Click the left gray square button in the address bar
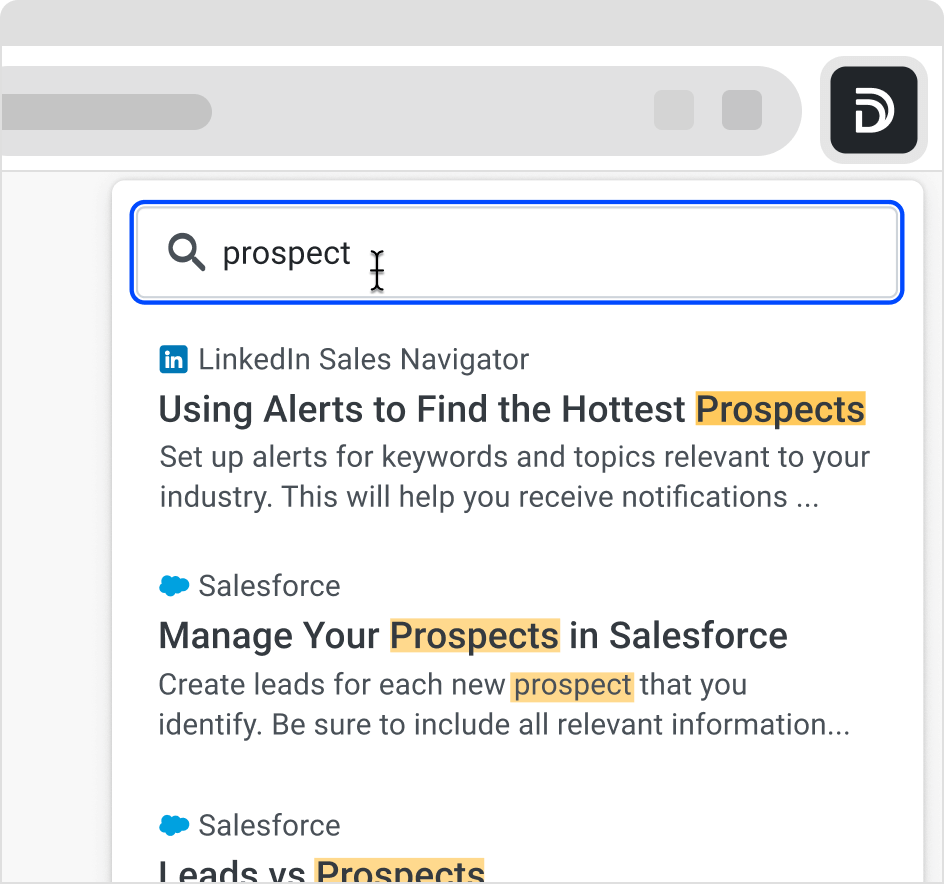 pos(673,110)
